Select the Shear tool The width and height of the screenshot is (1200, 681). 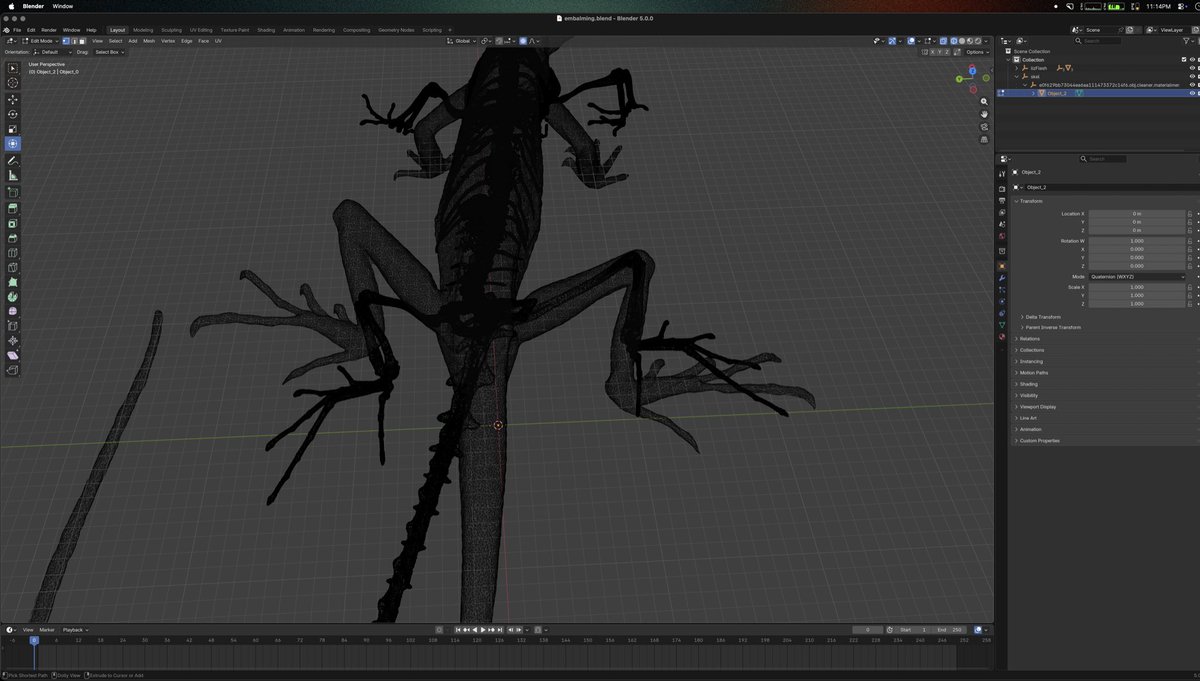click(x=13, y=356)
